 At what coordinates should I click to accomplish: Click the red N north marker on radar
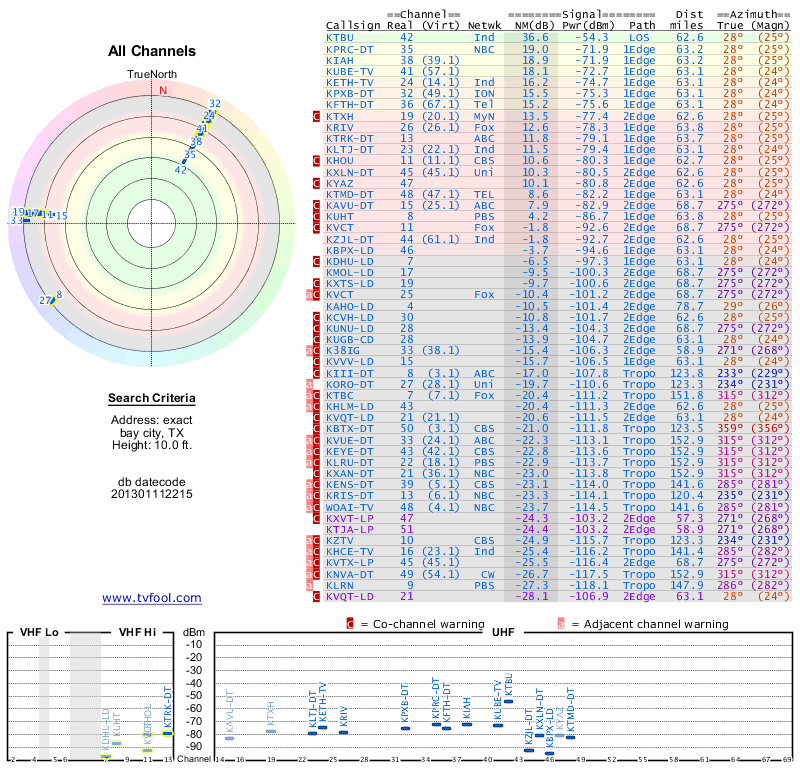(x=163, y=91)
